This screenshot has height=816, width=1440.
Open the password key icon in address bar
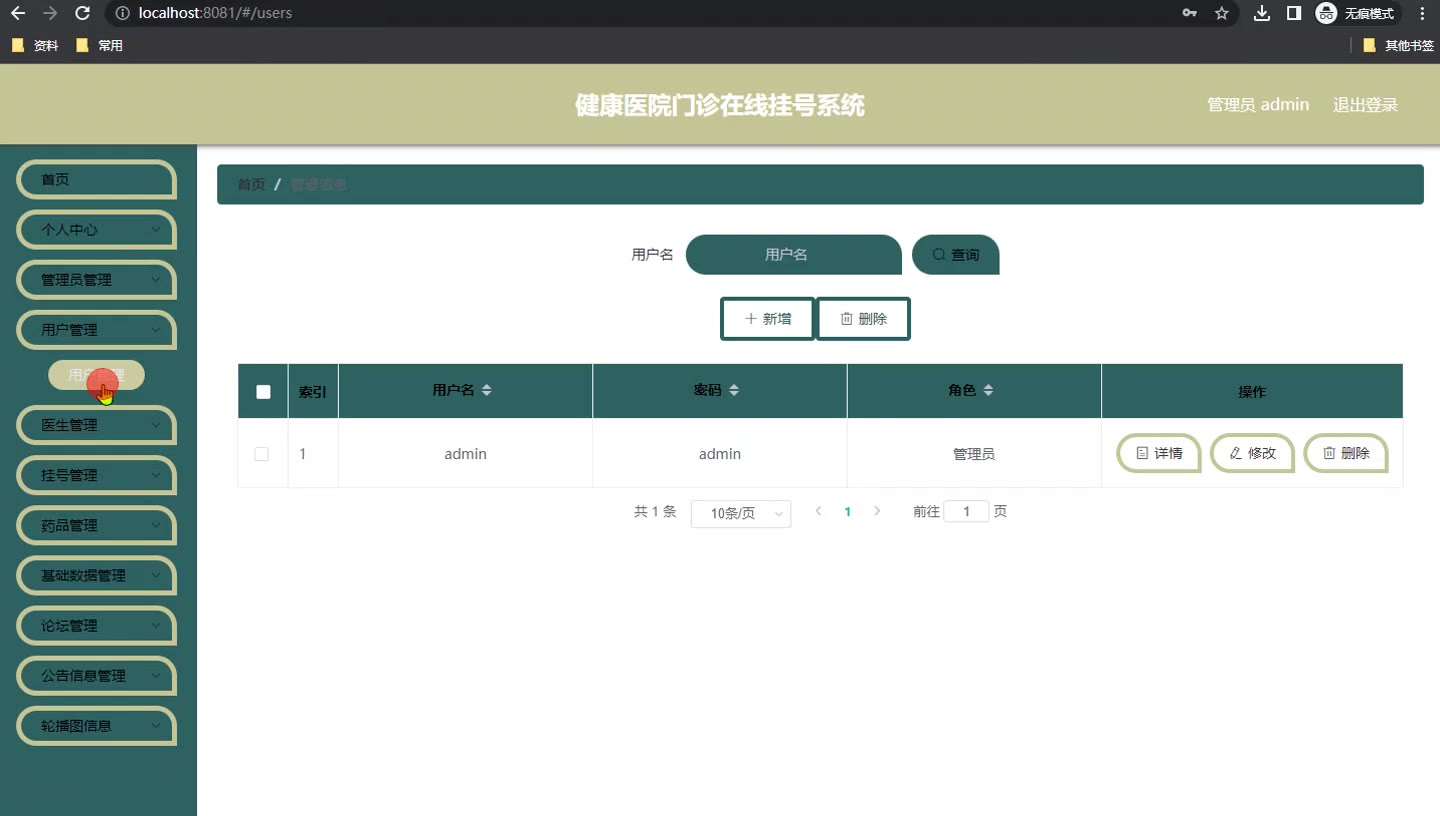[1189, 14]
